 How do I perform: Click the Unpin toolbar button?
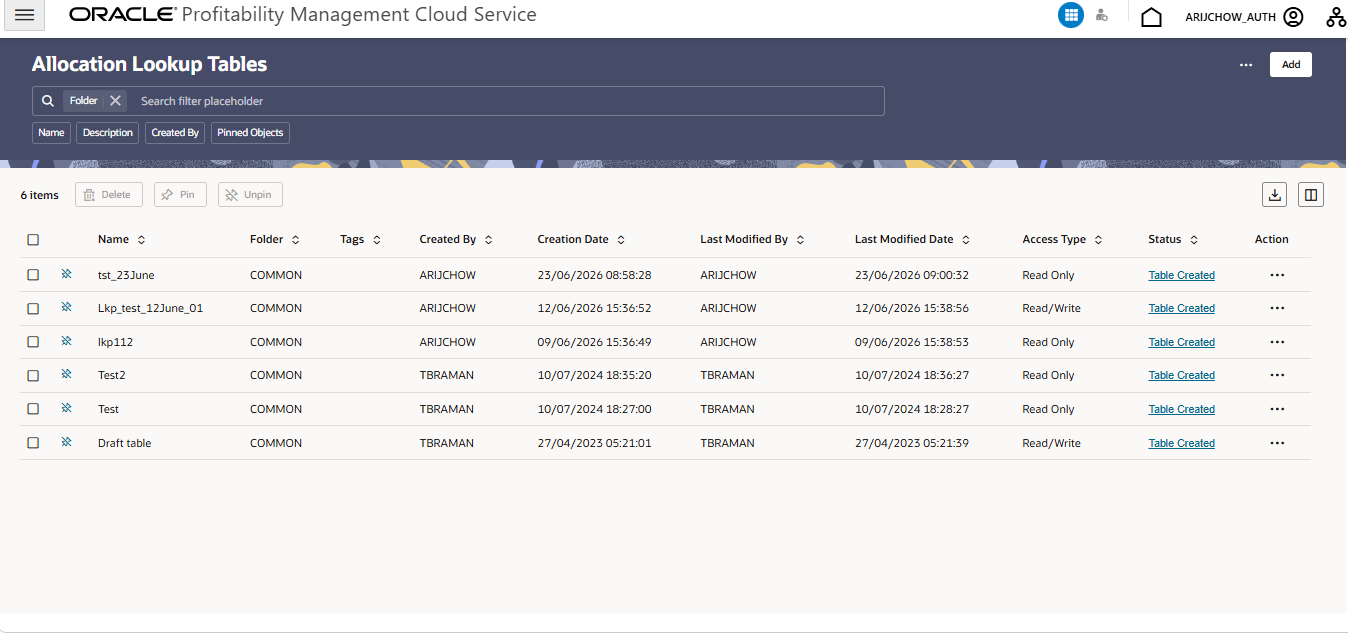click(x=250, y=195)
